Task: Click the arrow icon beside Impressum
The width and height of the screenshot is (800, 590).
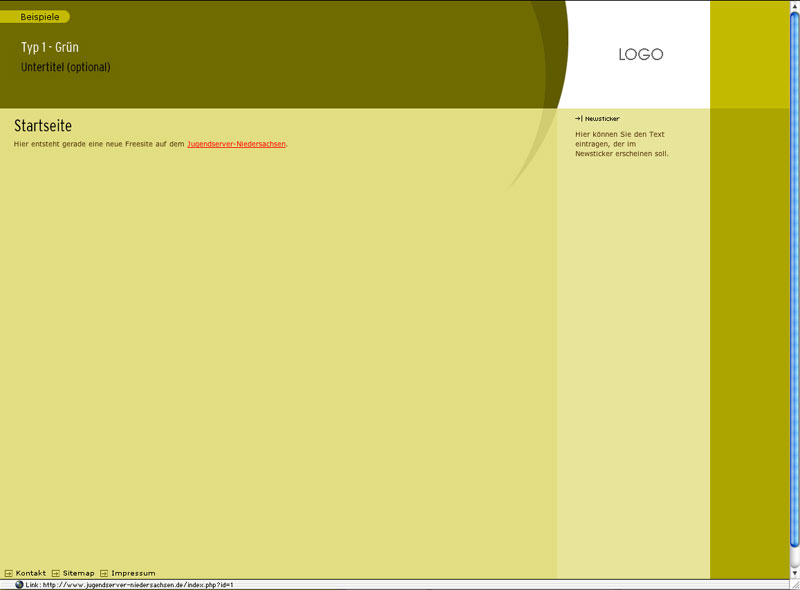Action: (104, 573)
